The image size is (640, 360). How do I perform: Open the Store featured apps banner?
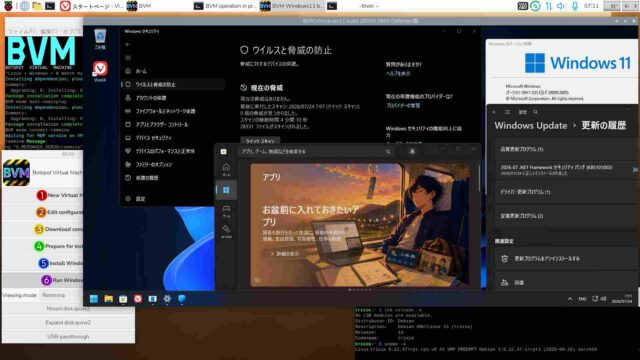[x=360, y=225]
